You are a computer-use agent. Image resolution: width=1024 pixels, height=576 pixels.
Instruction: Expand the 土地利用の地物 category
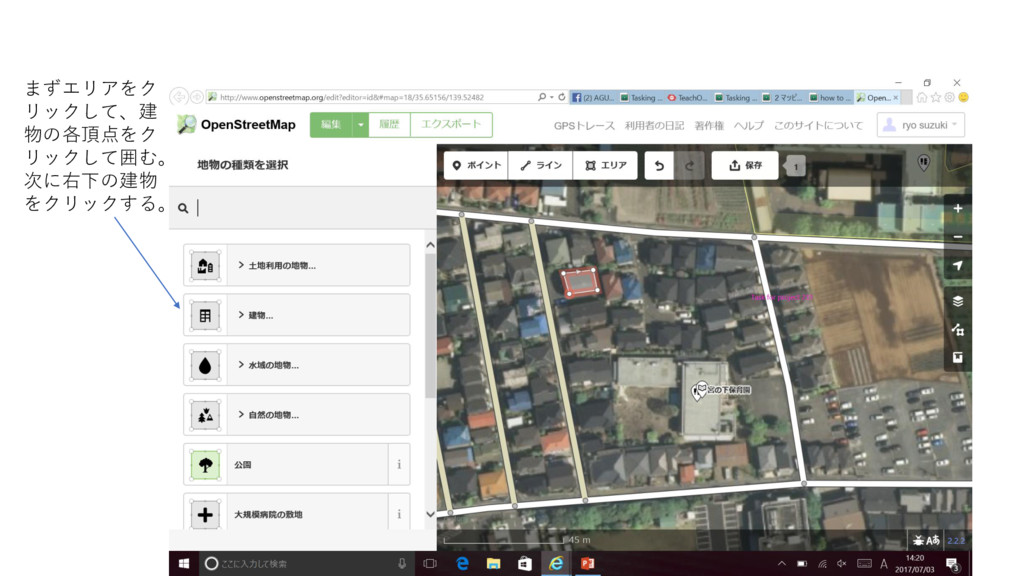(296, 266)
